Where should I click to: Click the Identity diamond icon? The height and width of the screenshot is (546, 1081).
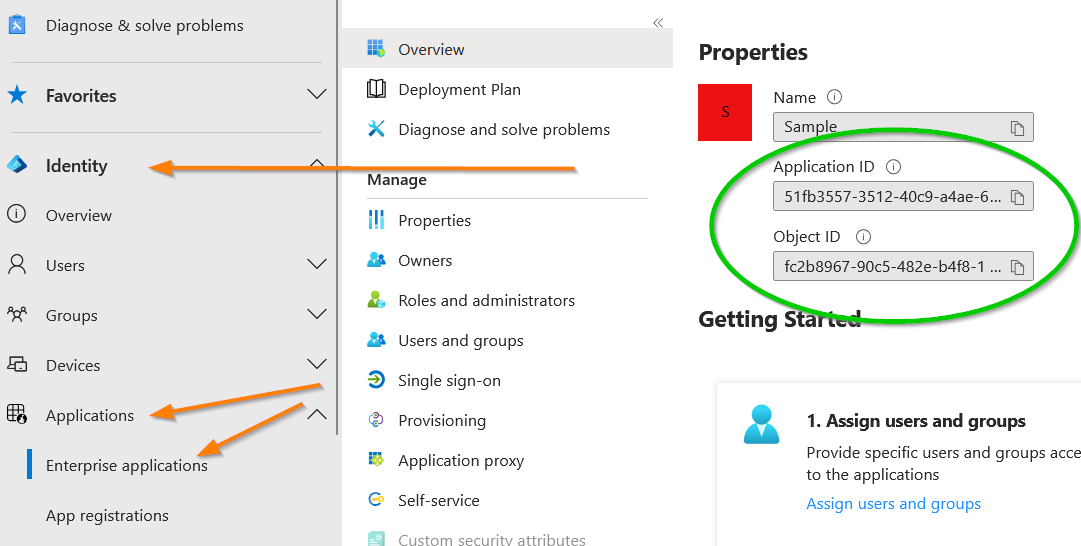(x=17, y=165)
